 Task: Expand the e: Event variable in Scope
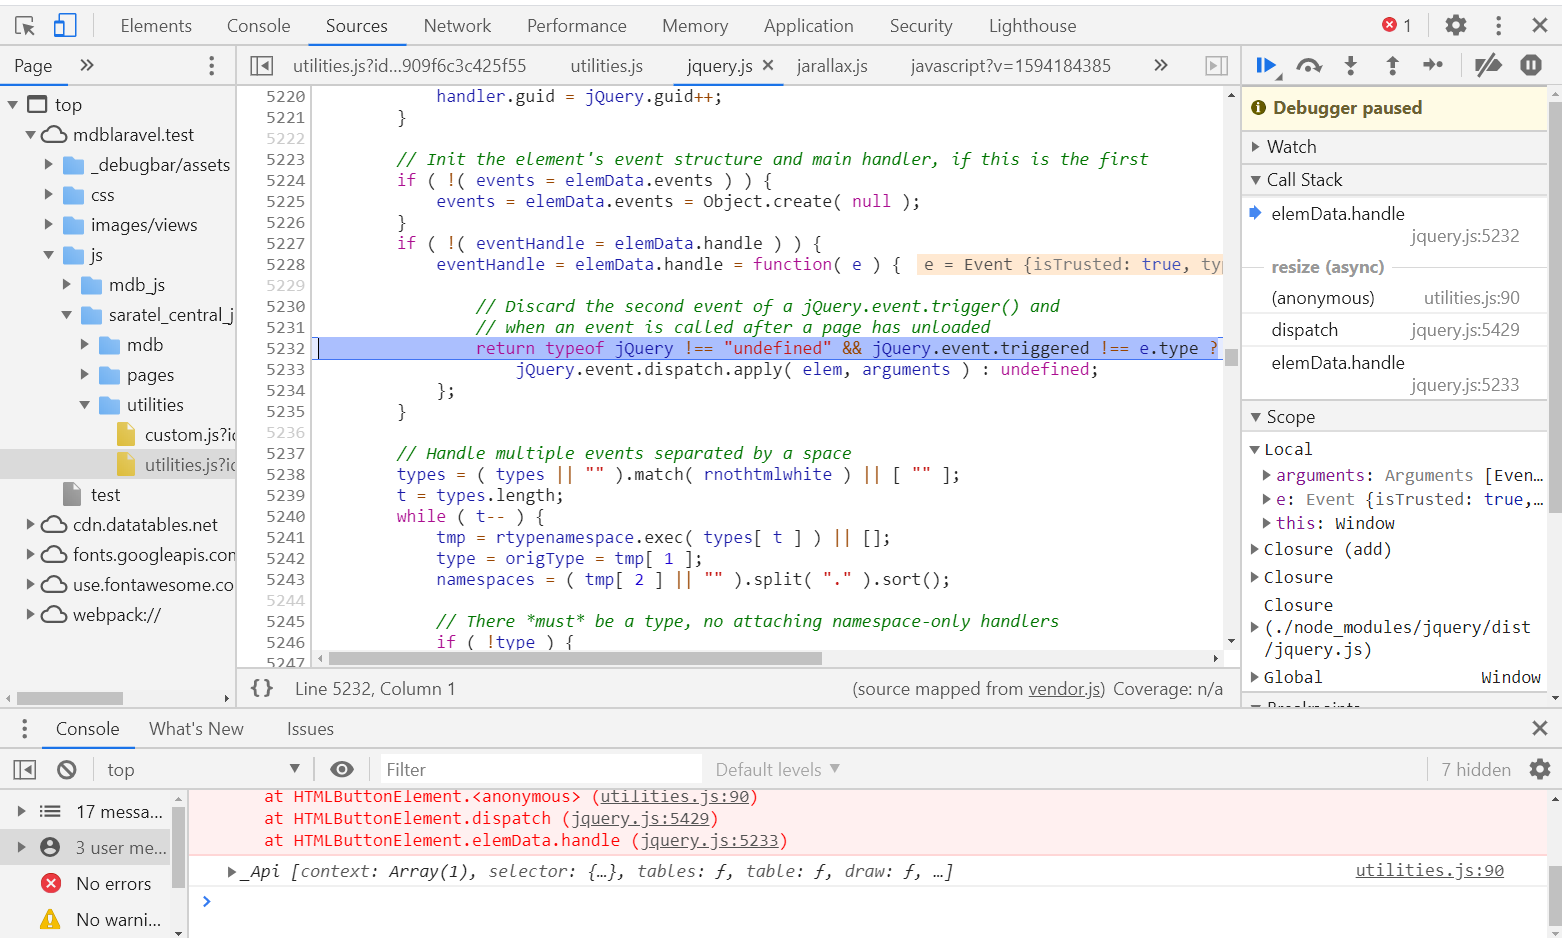pos(1267,498)
